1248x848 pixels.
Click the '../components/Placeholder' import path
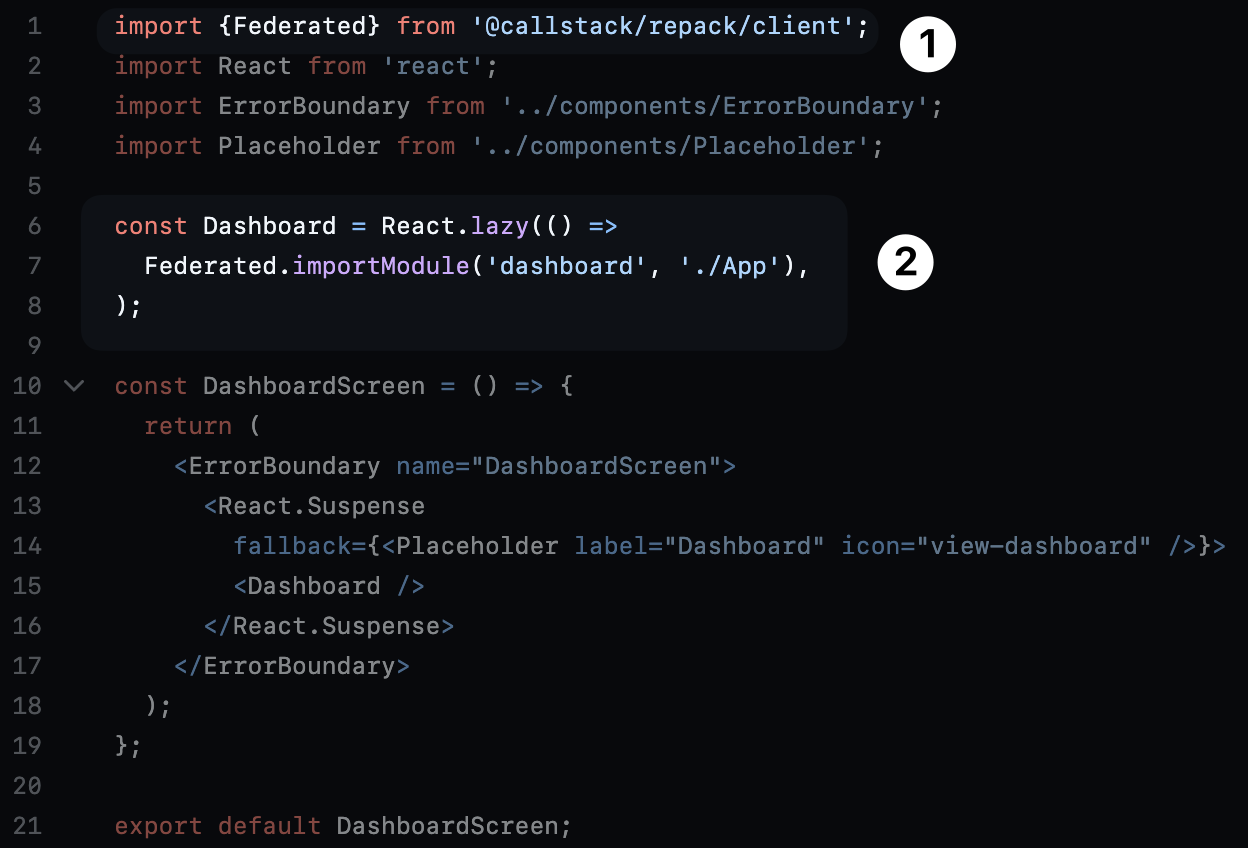(x=671, y=146)
